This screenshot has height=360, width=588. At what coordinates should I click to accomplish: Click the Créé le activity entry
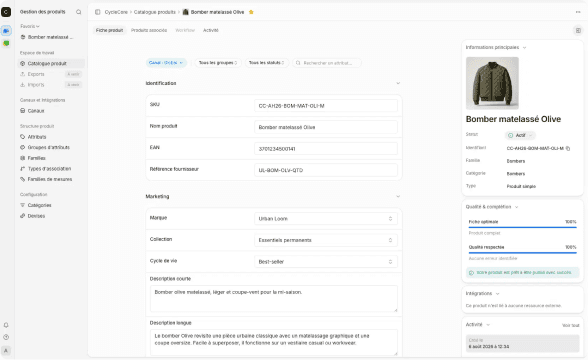522,343
